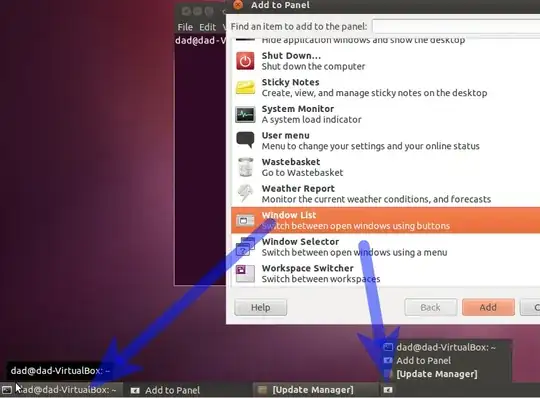Select the 'Shut Down...' list entry text

291,55
